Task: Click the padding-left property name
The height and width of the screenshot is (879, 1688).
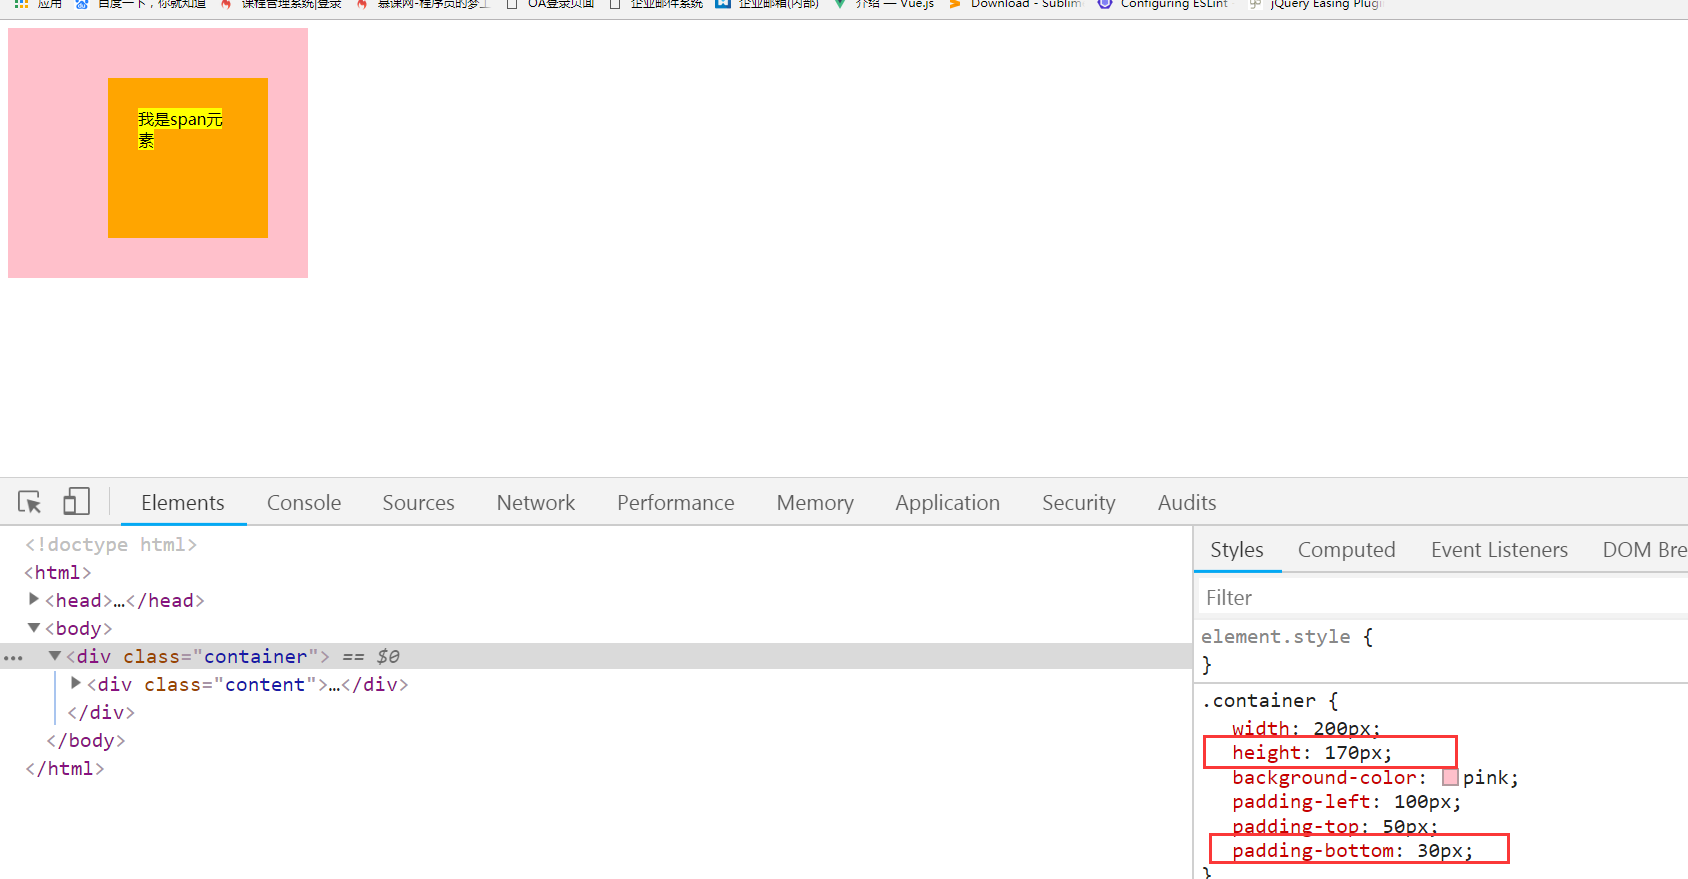Action: point(1302,801)
